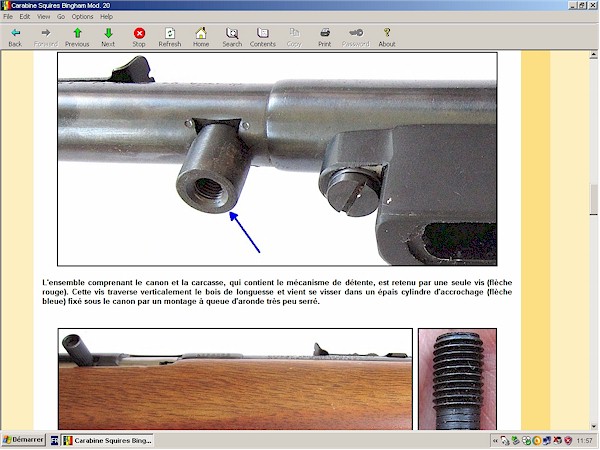The width and height of the screenshot is (600, 450).
Task: Click the grayed Password key button
Action: (356, 37)
